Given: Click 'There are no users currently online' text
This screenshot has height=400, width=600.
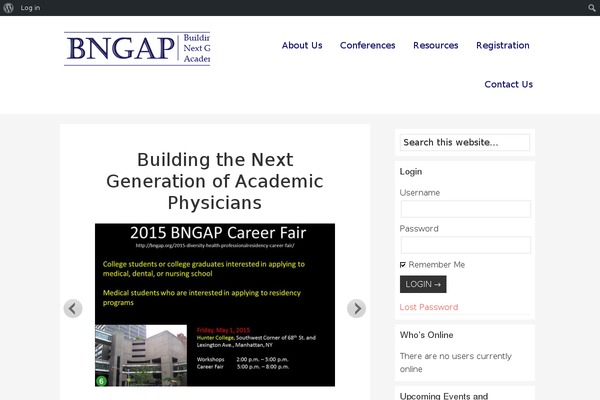Looking at the screenshot, I should point(455,362).
